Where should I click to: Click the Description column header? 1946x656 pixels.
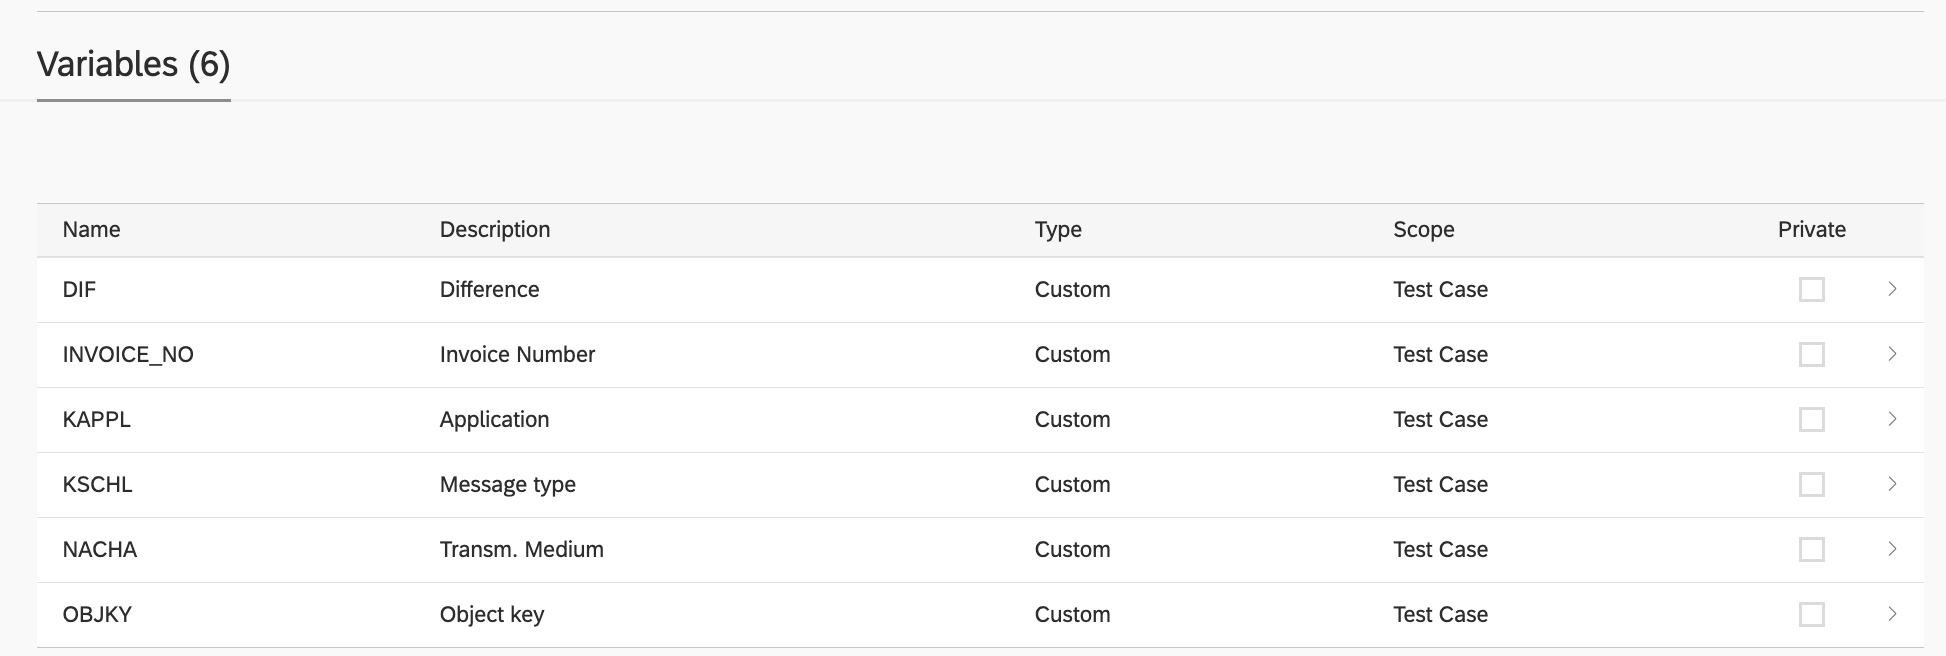tap(495, 230)
